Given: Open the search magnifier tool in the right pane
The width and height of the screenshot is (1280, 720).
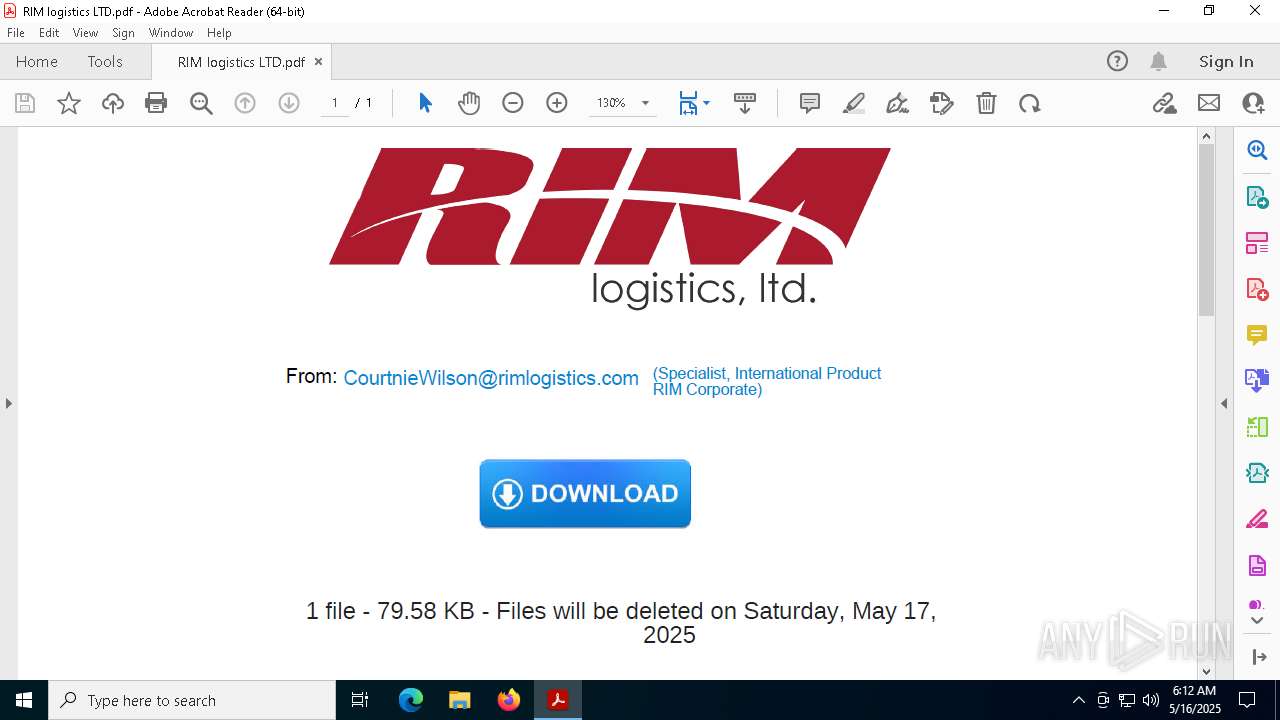Looking at the screenshot, I should tap(1257, 150).
